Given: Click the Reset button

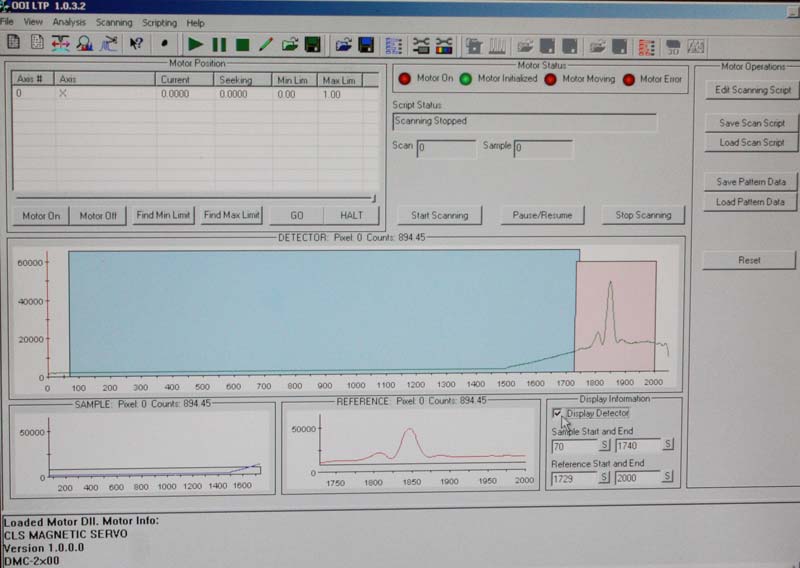Looking at the screenshot, I should pyautogui.click(x=749, y=260).
